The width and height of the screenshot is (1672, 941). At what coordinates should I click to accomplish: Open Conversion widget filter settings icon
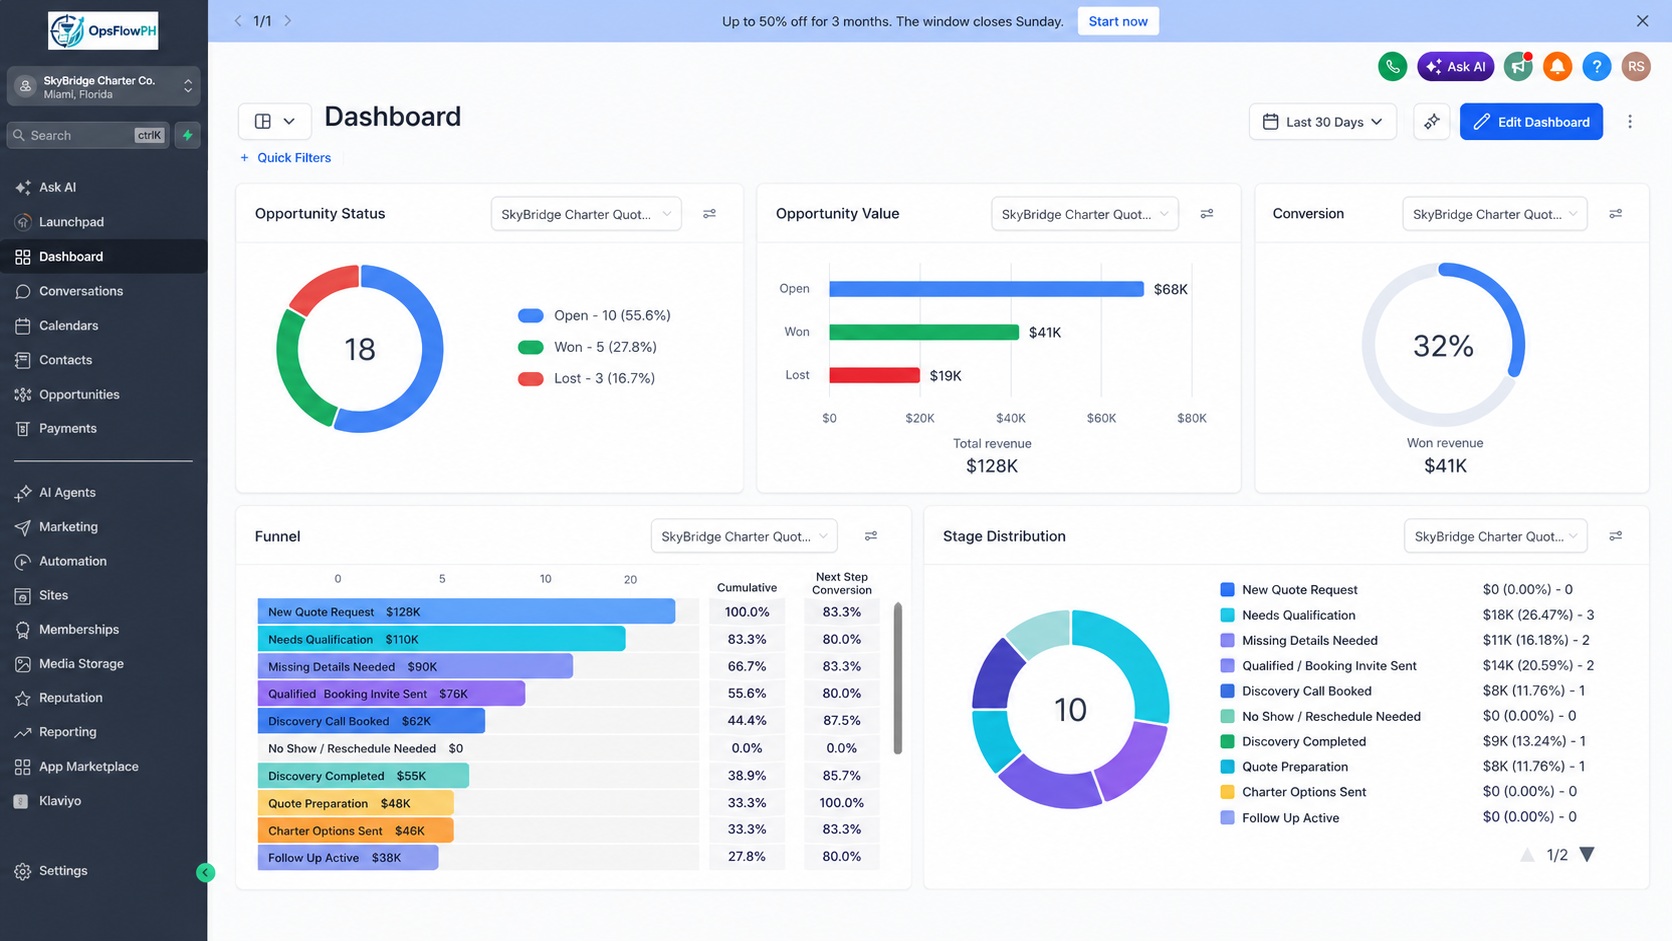(1615, 214)
